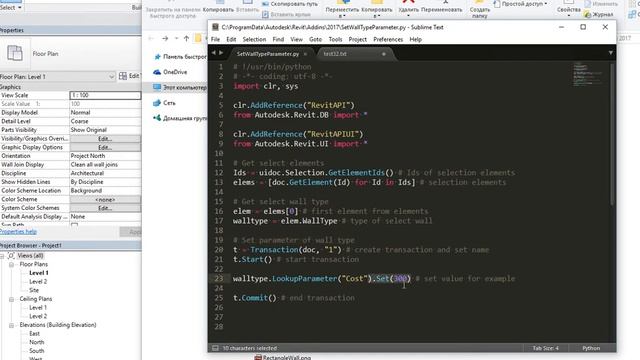This screenshot has height=360, width=640.
Task: Click Explorer back arrow
Action: pyautogui.click(x=151, y=38)
